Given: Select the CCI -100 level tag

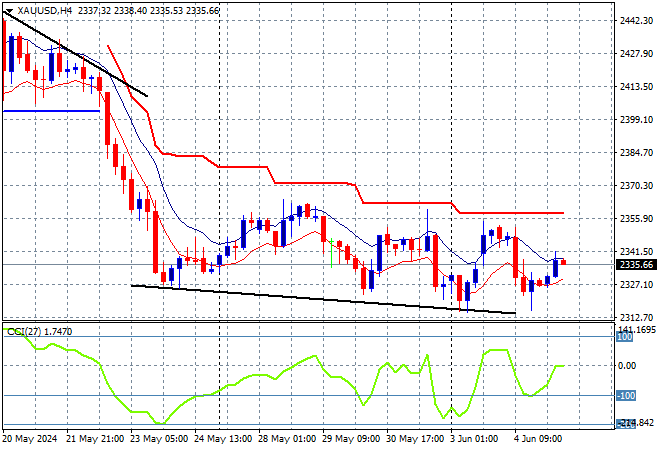Looking at the screenshot, I should coord(626,396).
